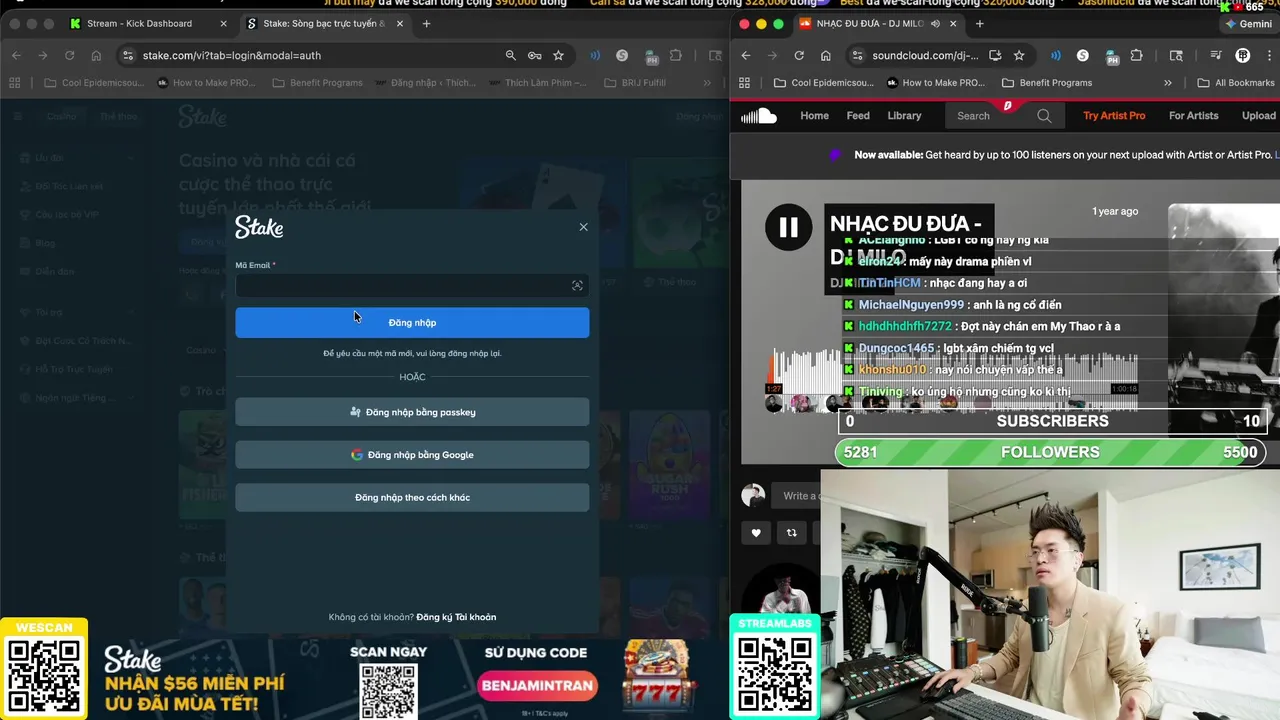Image resolution: width=1280 pixels, height=720 pixels.
Task: Open Benefit Programs bookmark folder in Stake window
Action: (317, 83)
